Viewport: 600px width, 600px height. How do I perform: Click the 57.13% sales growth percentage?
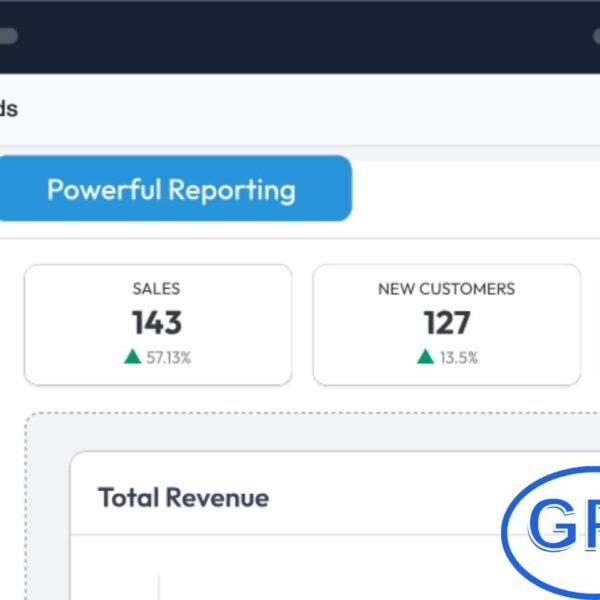coord(168,357)
